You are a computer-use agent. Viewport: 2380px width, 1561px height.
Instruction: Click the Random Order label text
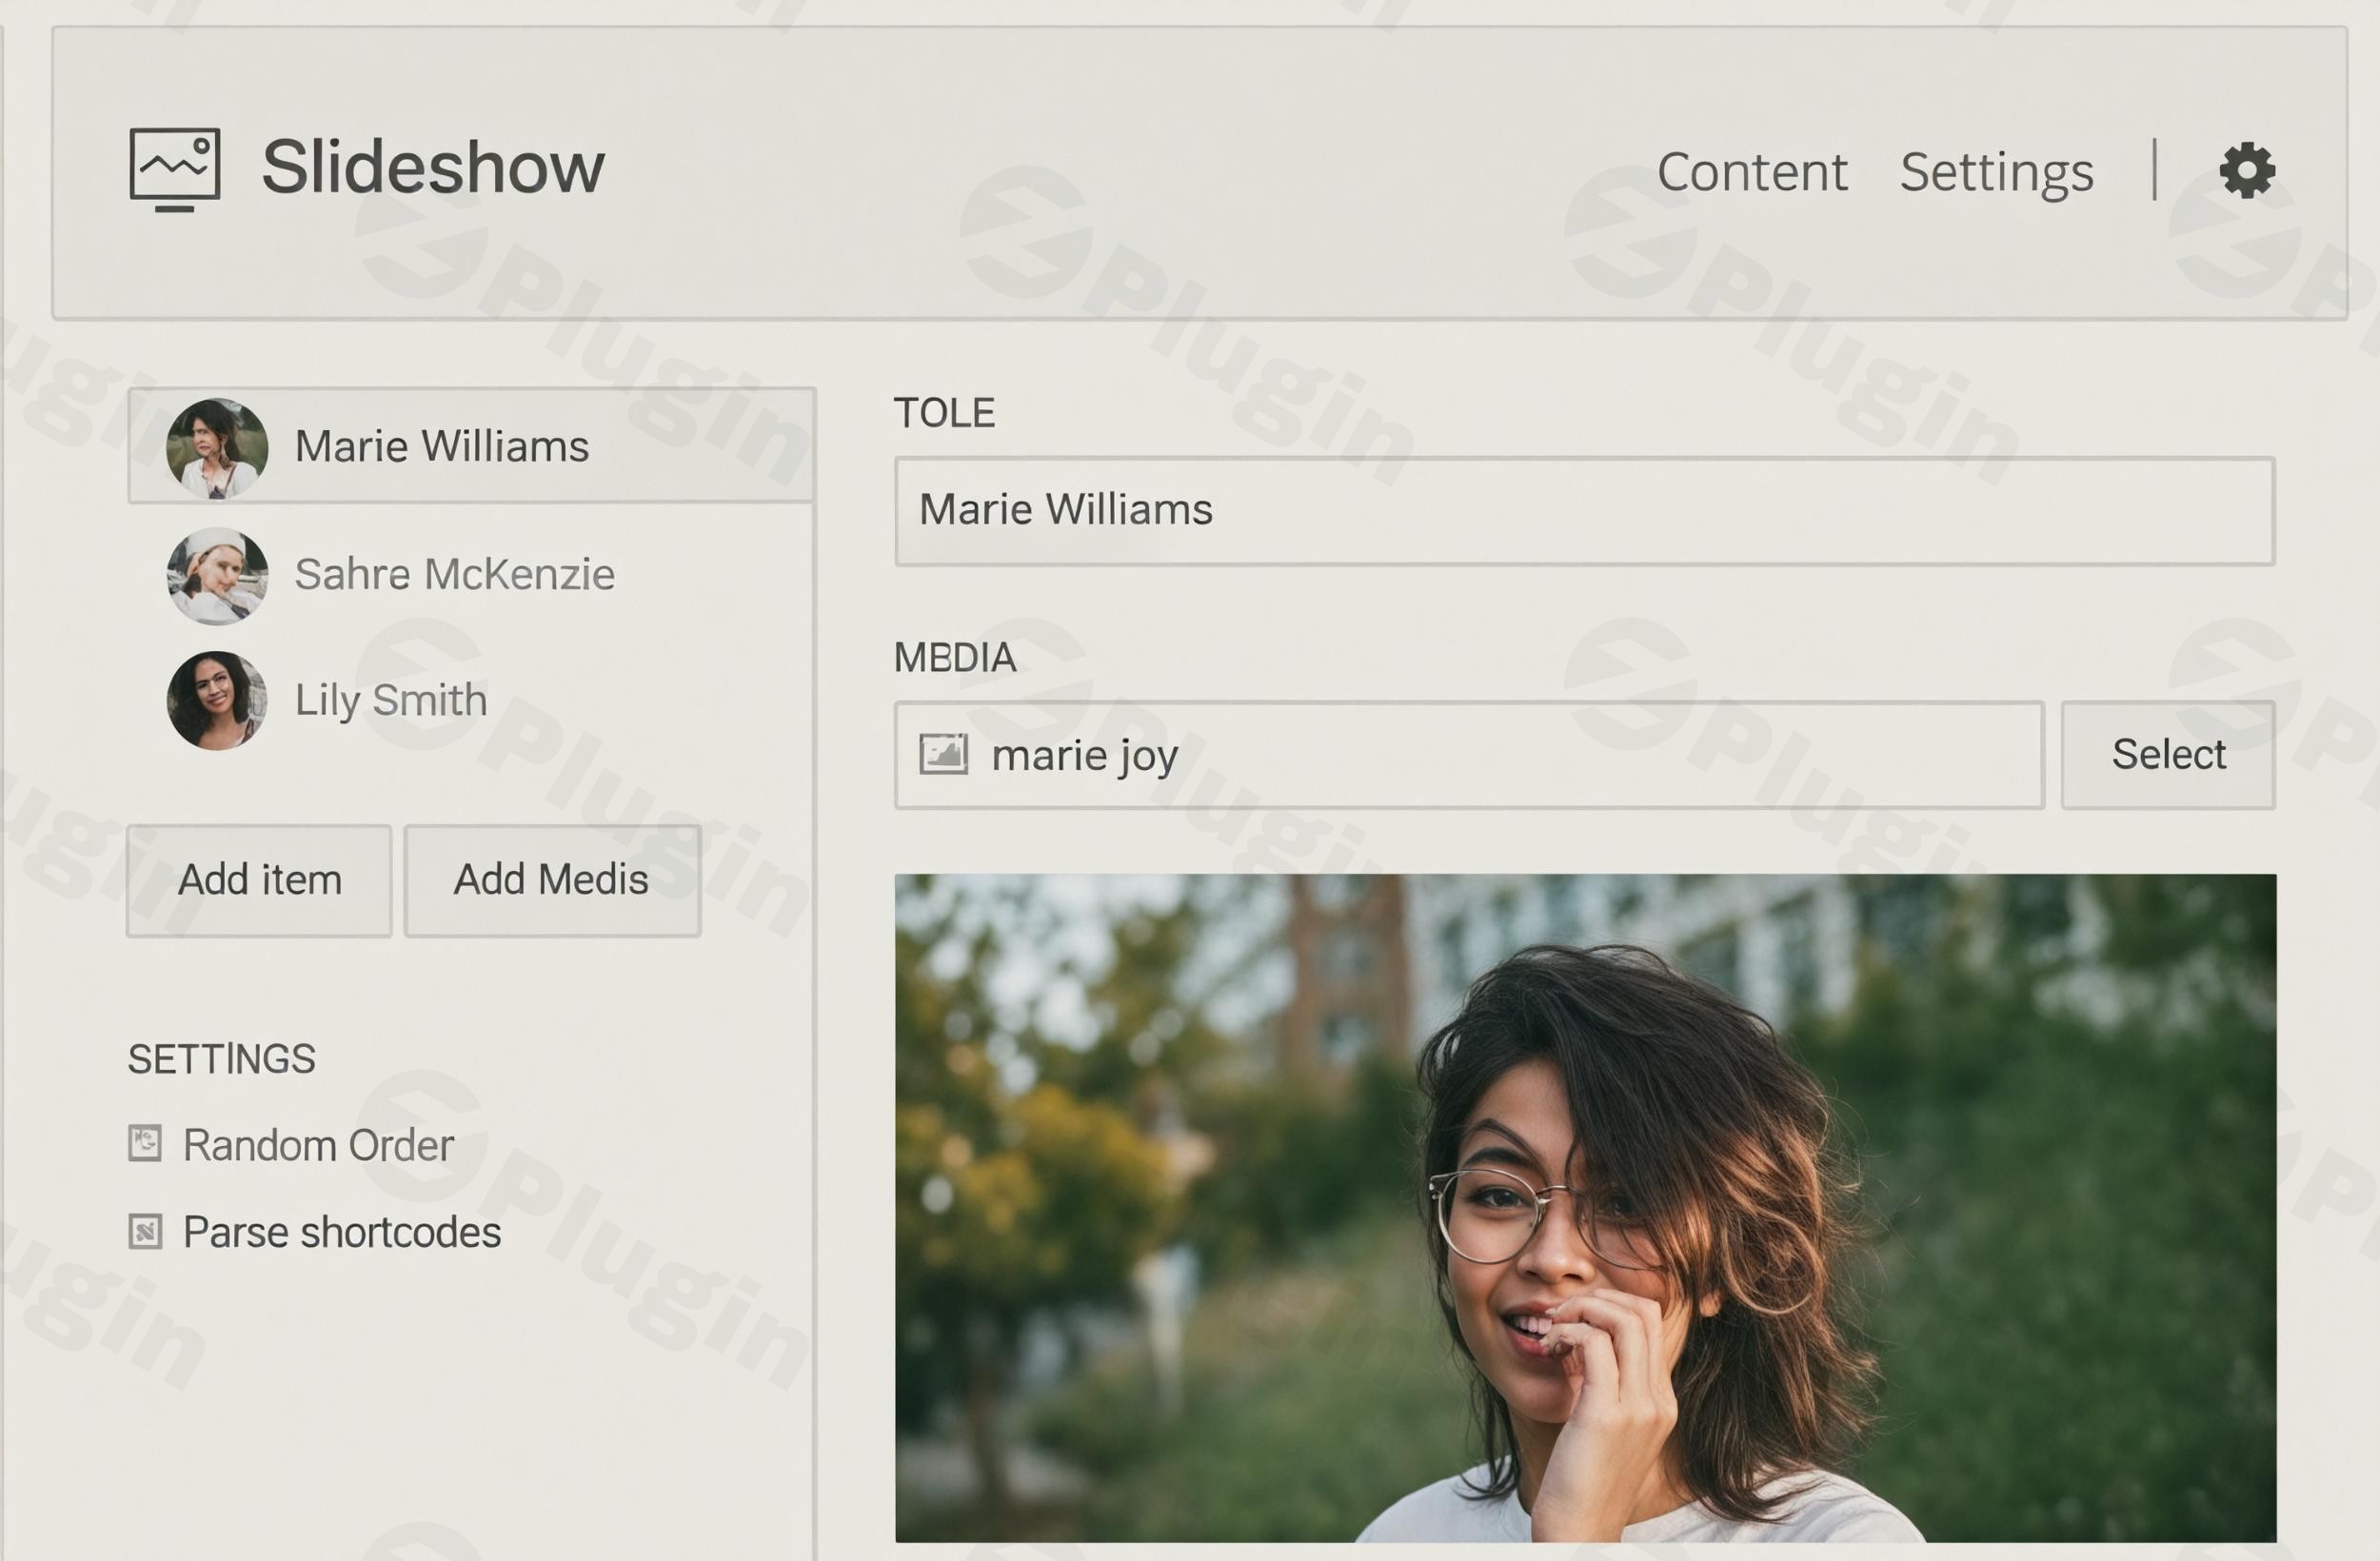coord(318,1146)
